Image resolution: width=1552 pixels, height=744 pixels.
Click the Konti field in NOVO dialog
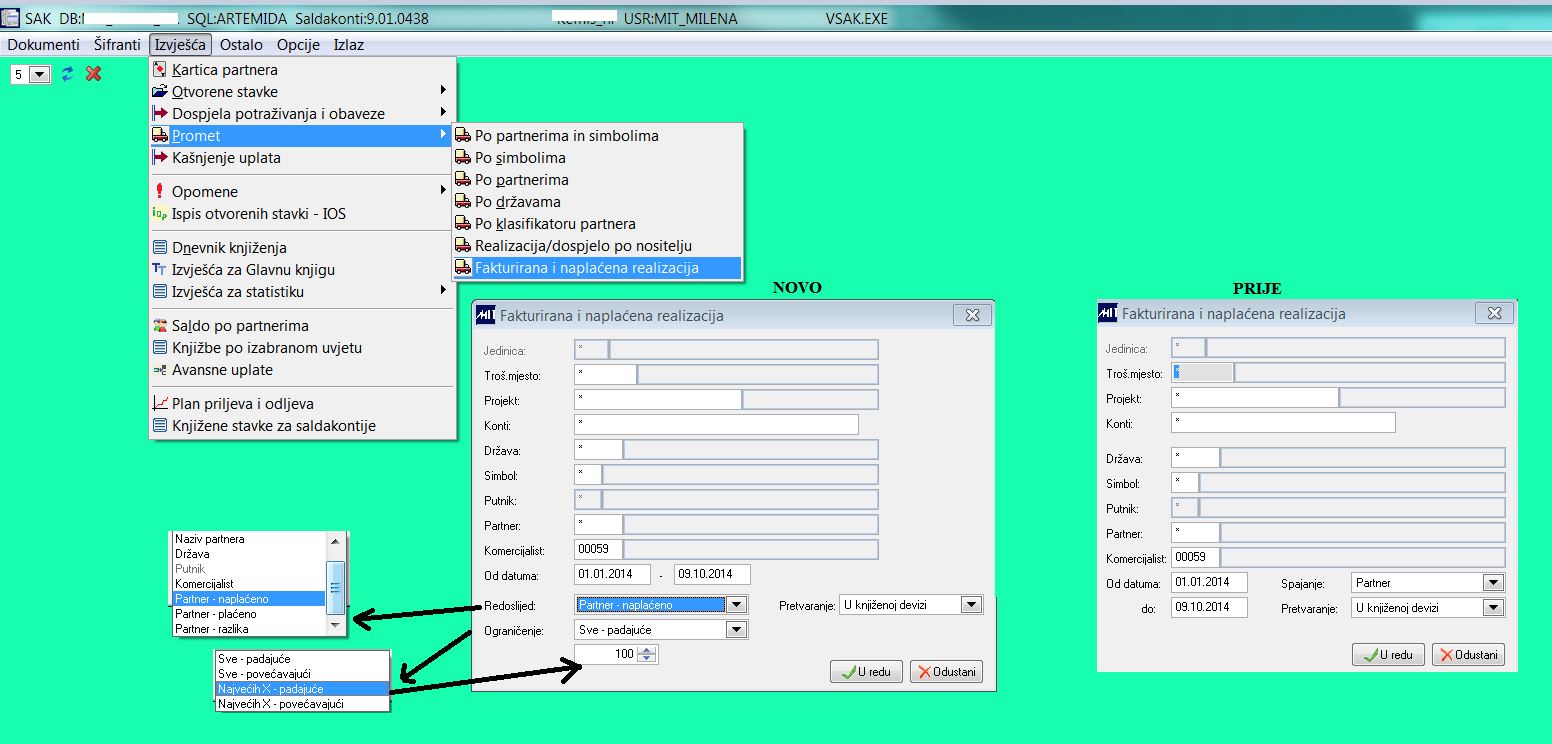[716, 424]
